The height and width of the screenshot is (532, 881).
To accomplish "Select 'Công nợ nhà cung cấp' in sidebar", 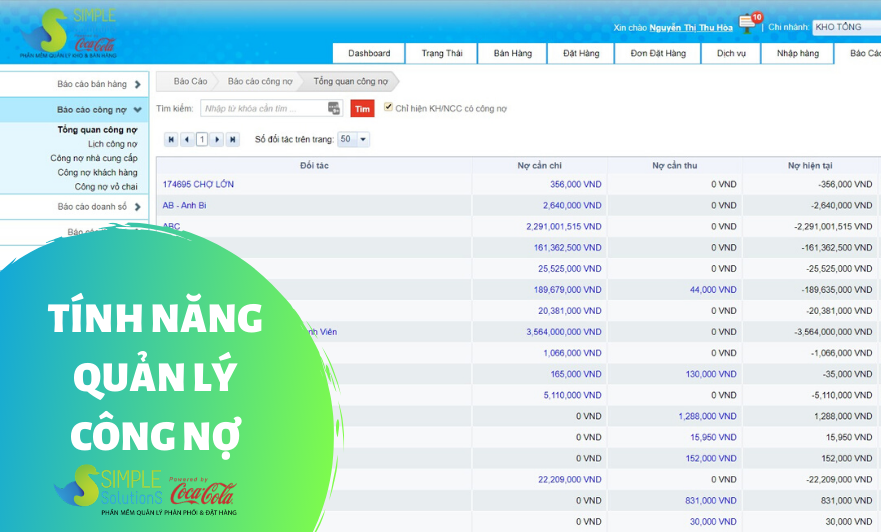I will pos(94,158).
